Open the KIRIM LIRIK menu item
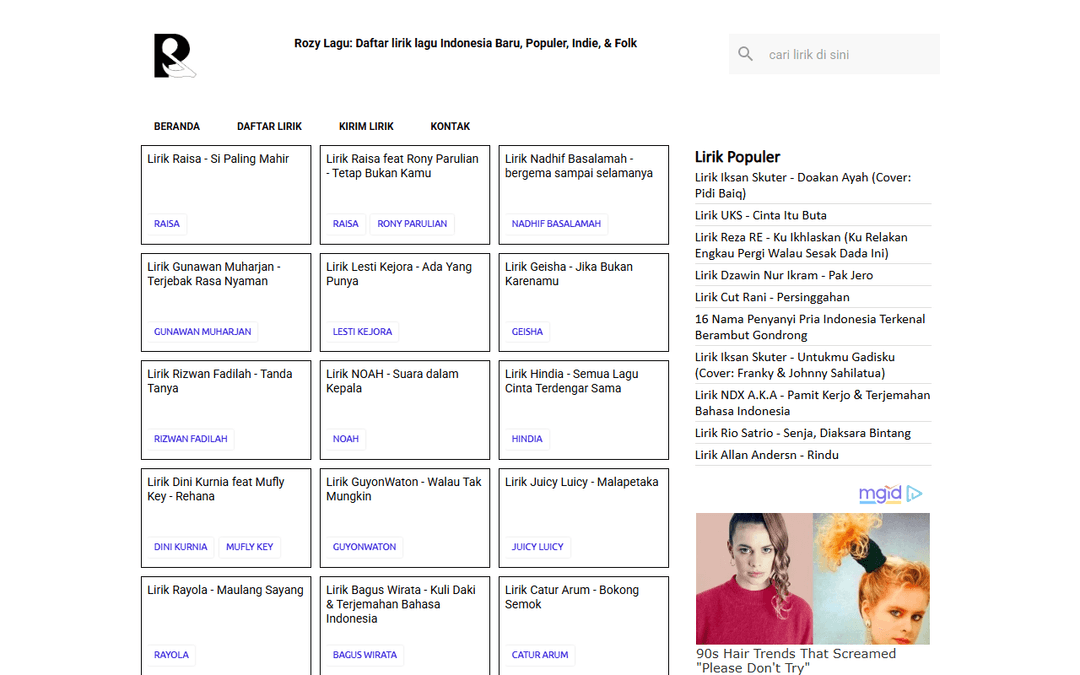This screenshot has width=1080, height=675. (366, 127)
